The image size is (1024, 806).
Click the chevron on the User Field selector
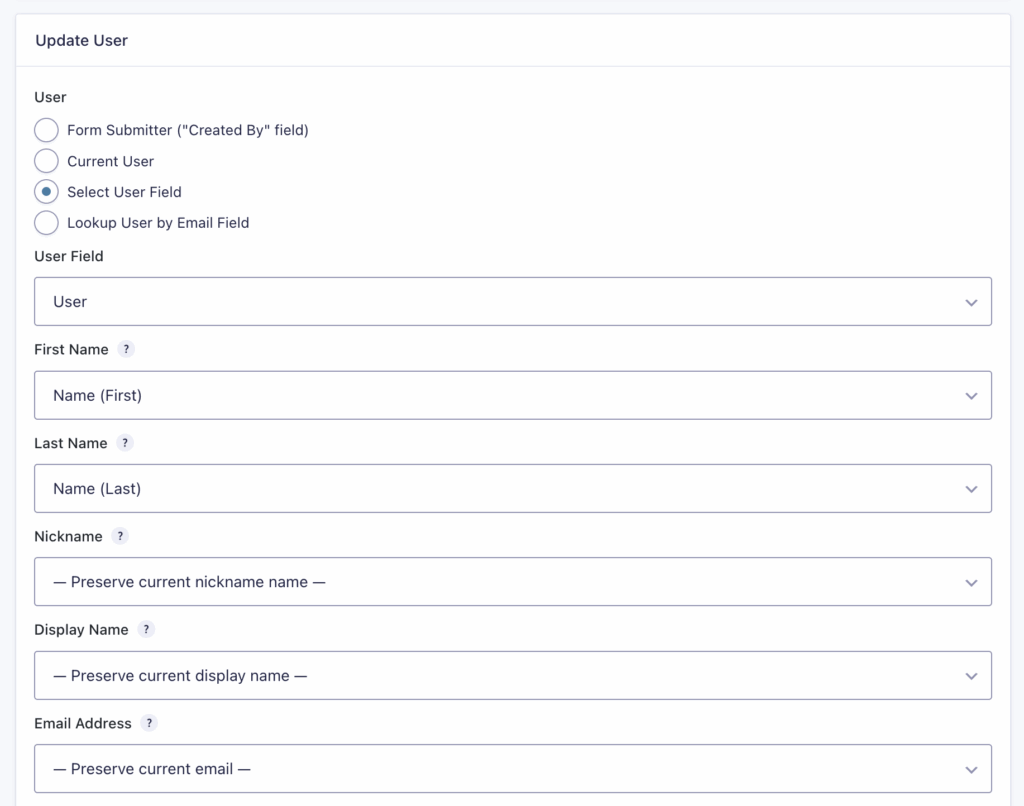pos(970,301)
